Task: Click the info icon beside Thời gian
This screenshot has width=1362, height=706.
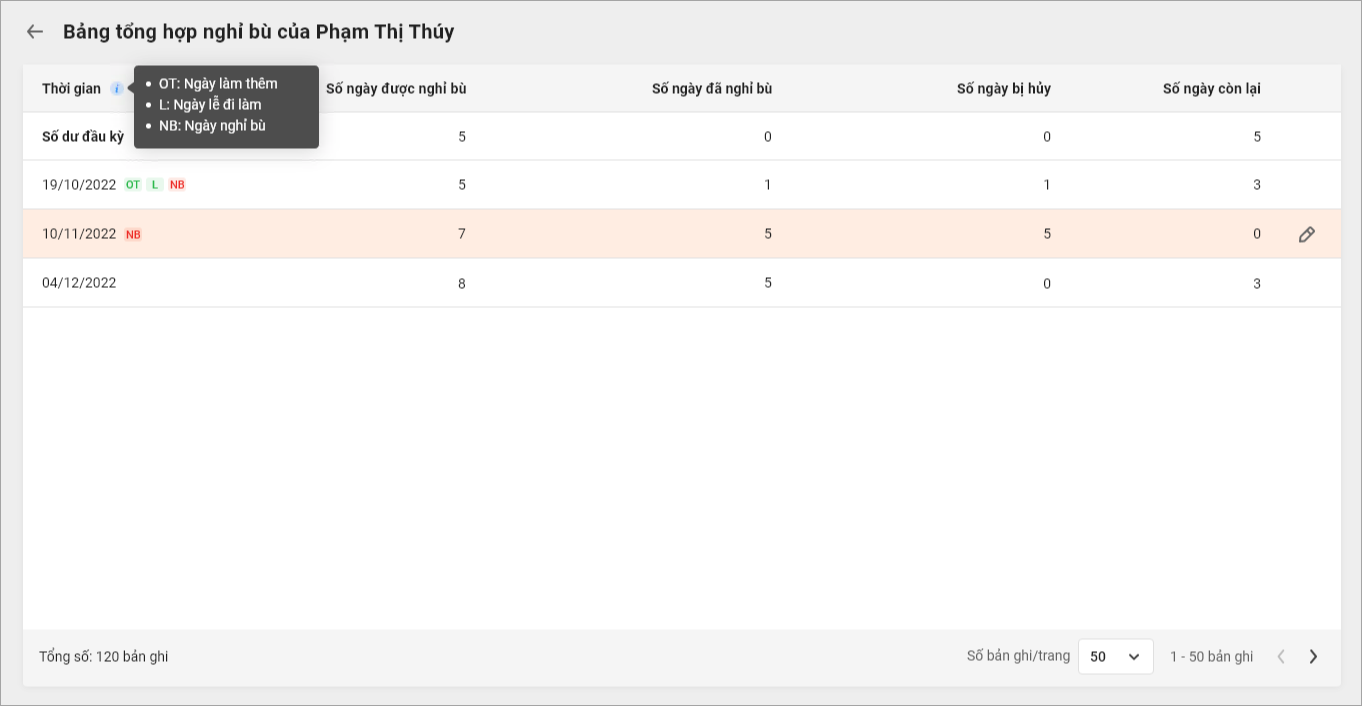Action: coord(117,89)
